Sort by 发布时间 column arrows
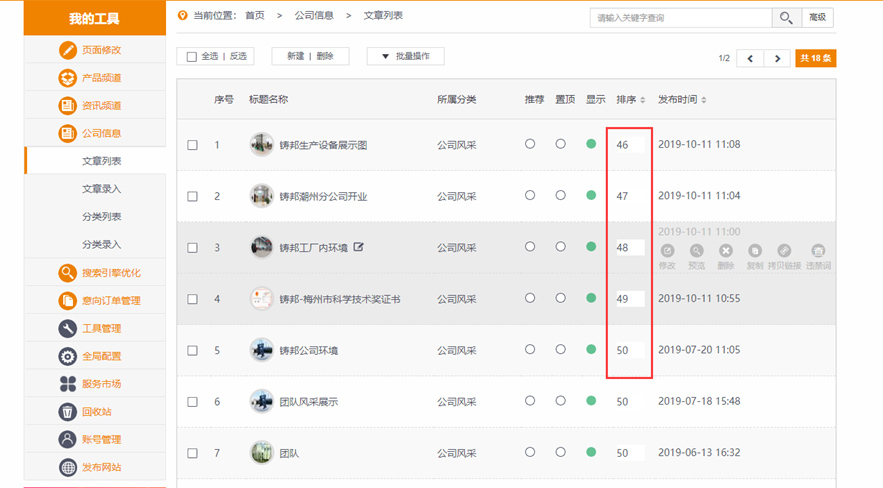Viewport: 883px width, 488px height. coord(704,100)
